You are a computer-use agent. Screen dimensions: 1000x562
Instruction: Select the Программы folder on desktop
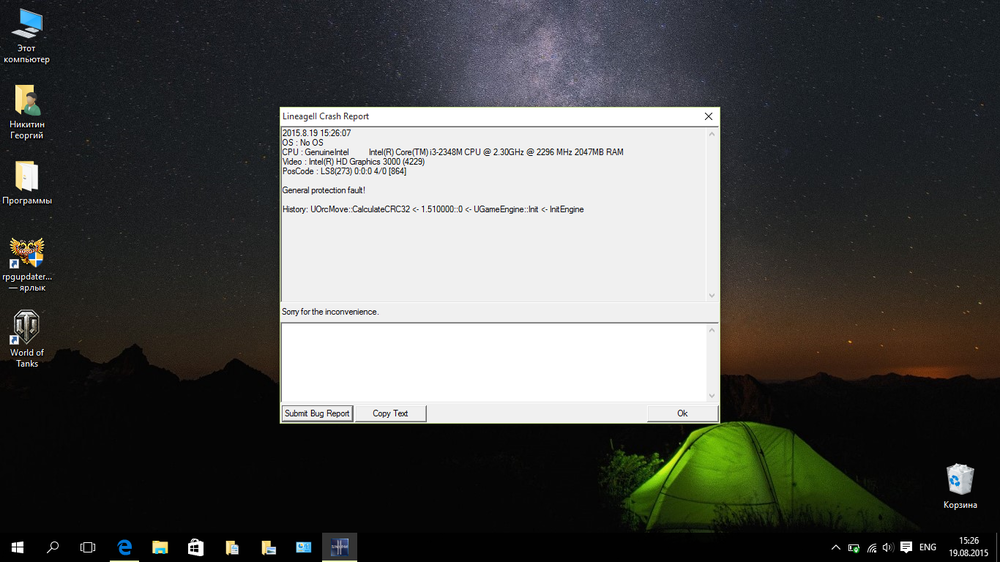[x=27, y=183]
